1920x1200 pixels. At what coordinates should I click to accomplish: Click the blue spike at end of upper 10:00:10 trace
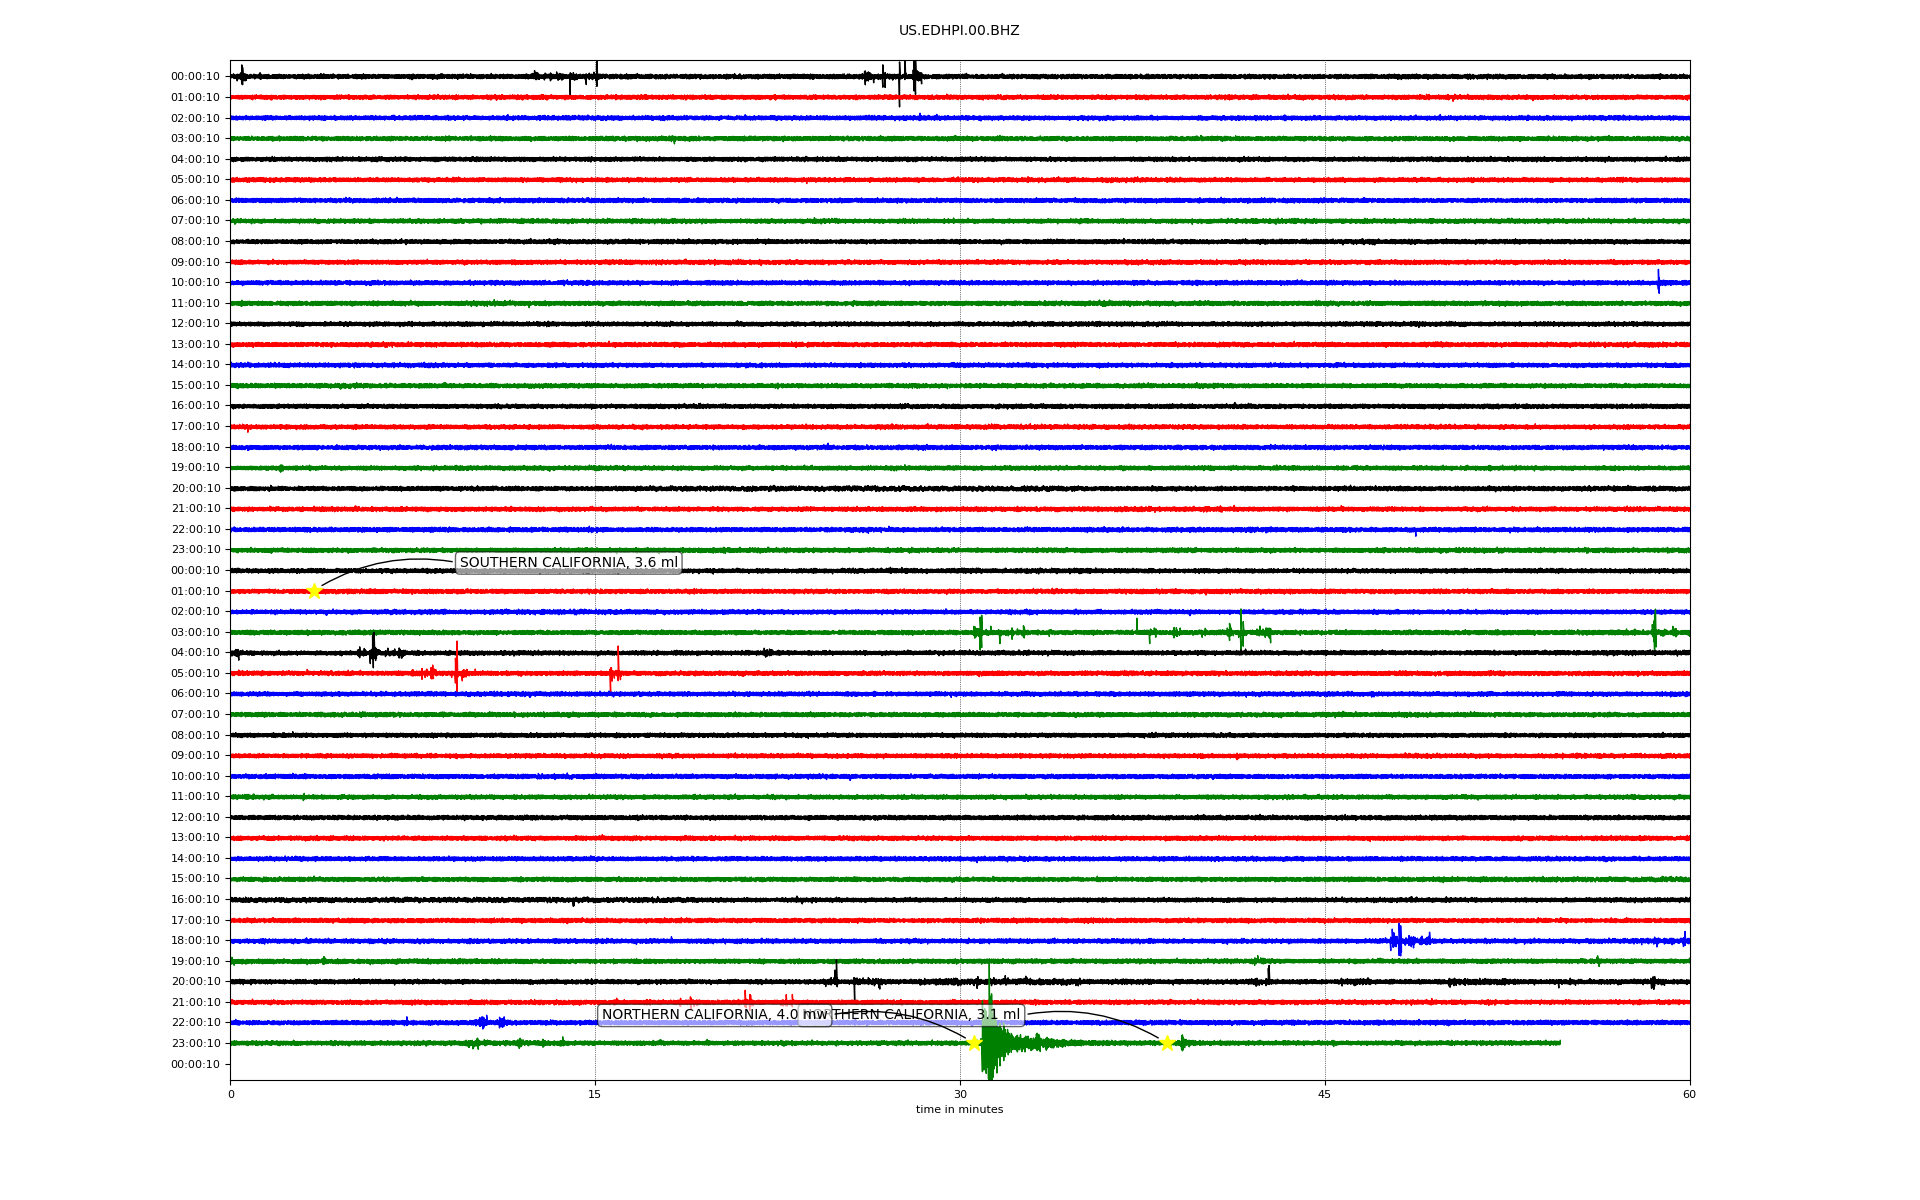(x=1658, y=282)
